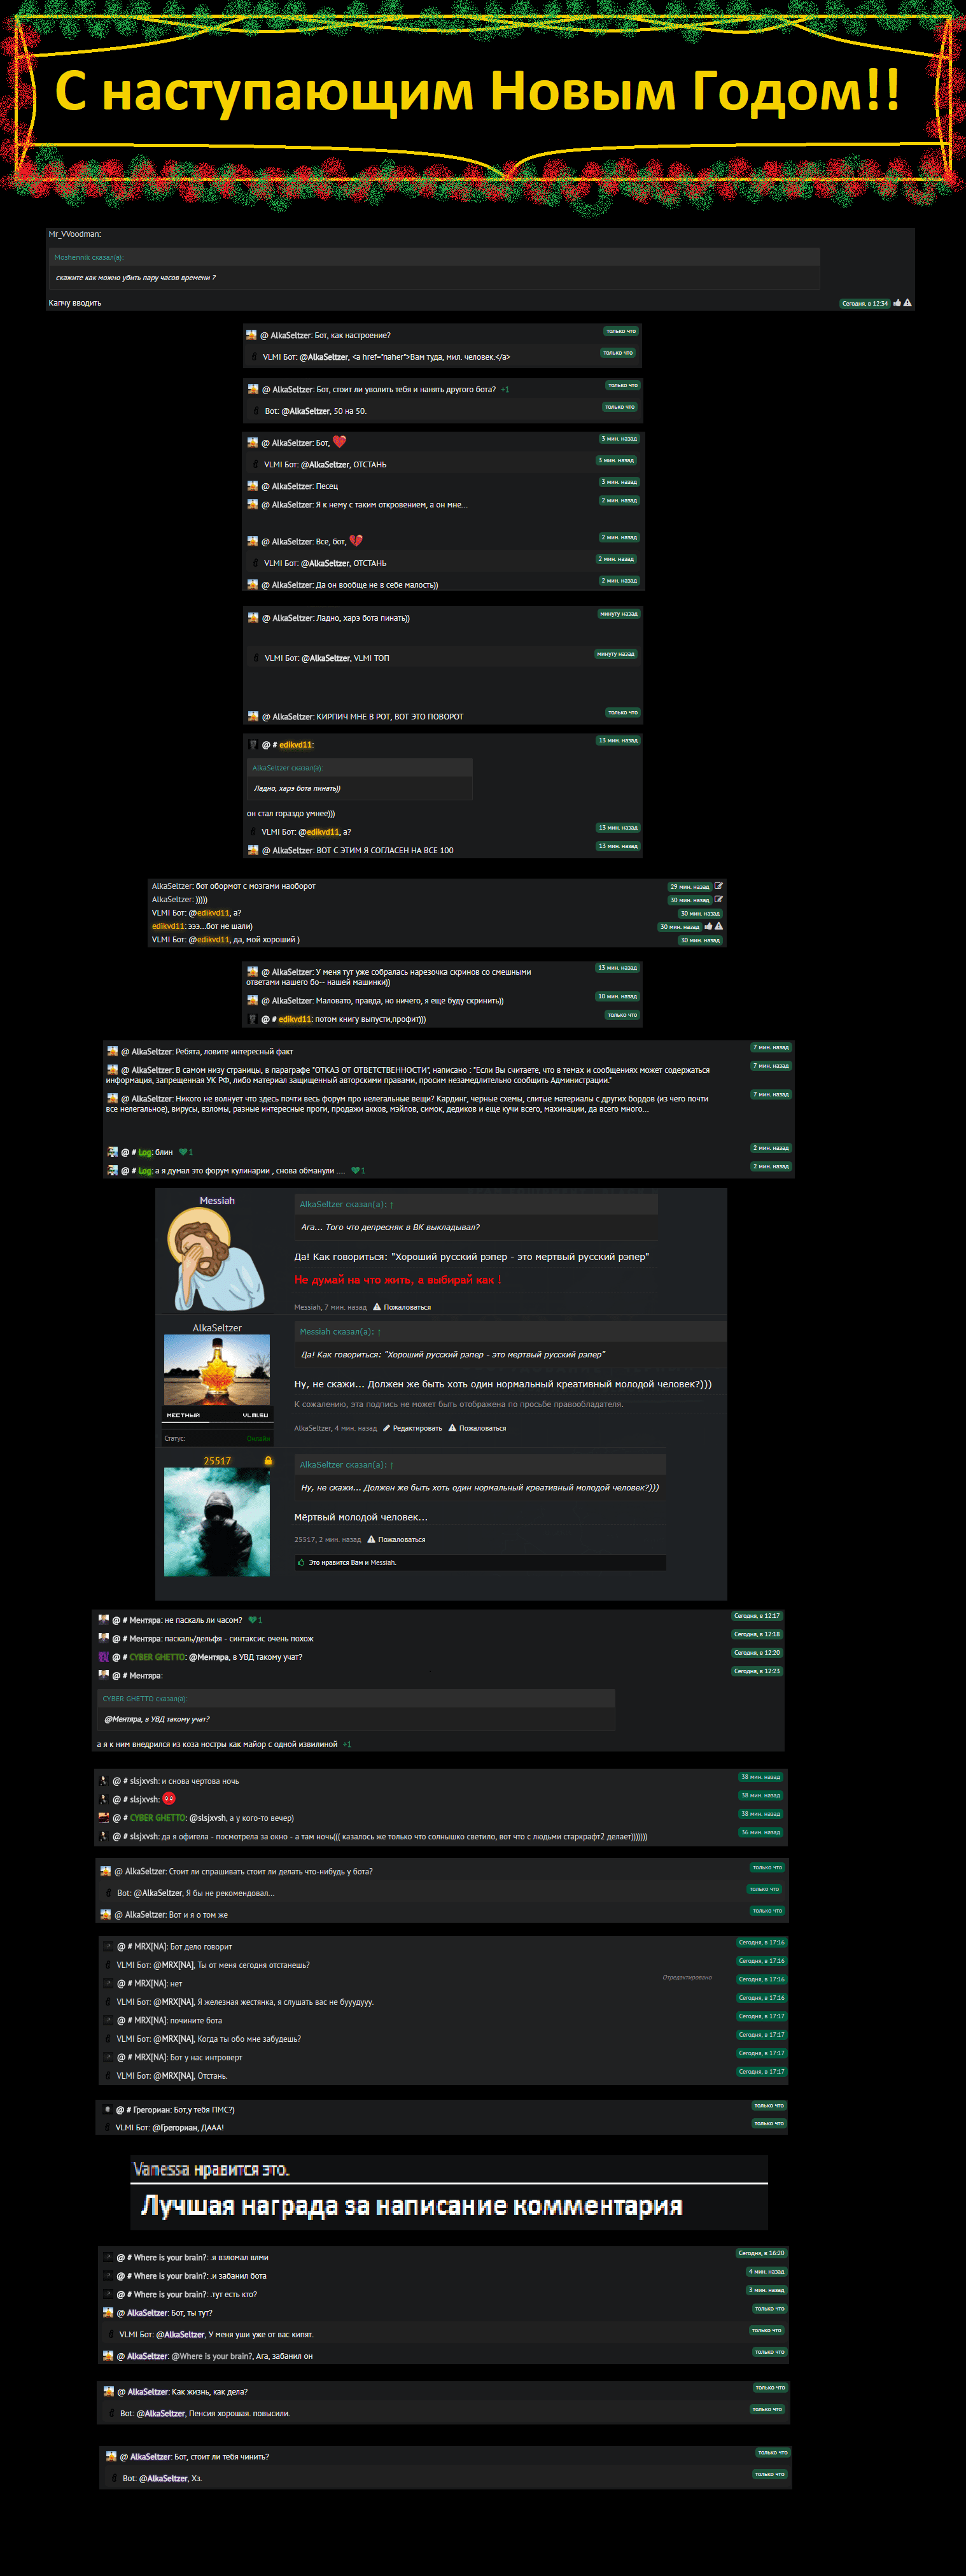
Task: Click the gold lock icon next to user 25517
Action: click(x=268, y=1461)
